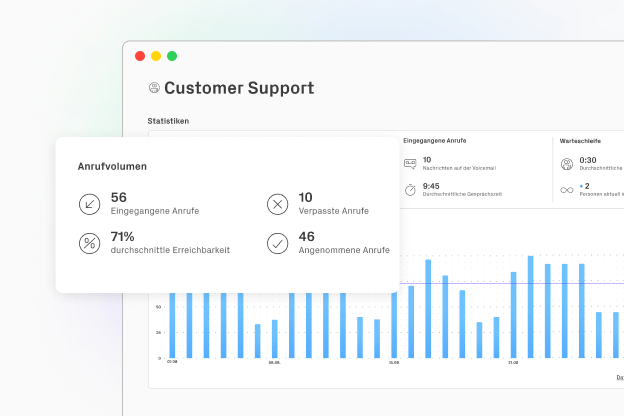The image size is (624, 416).
Task: Click the Nachrichten auf der Voicemail label
Action: click(x=459, y=168)
